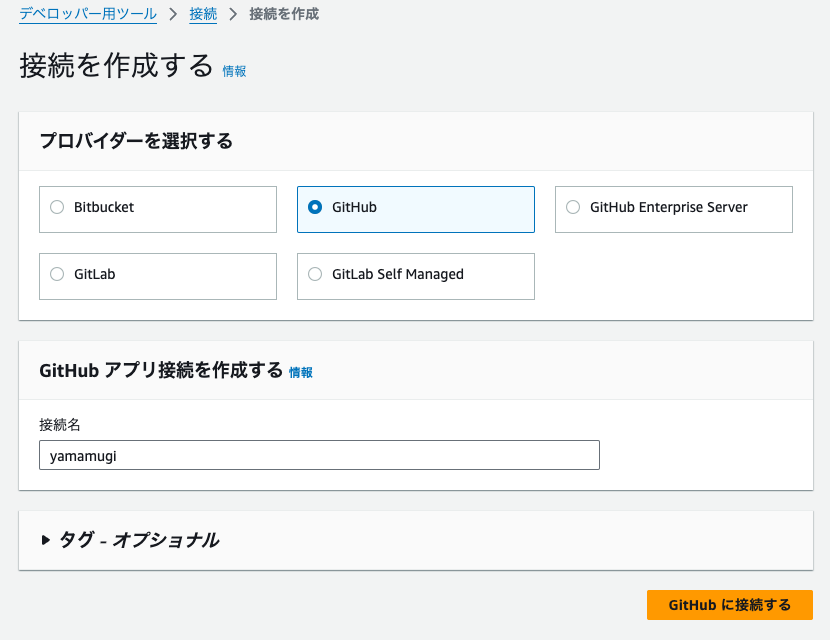Viewport: 830px width, 640px height.
Task: Choose GitLab Self Managed radio option
Action: point(315,274)
